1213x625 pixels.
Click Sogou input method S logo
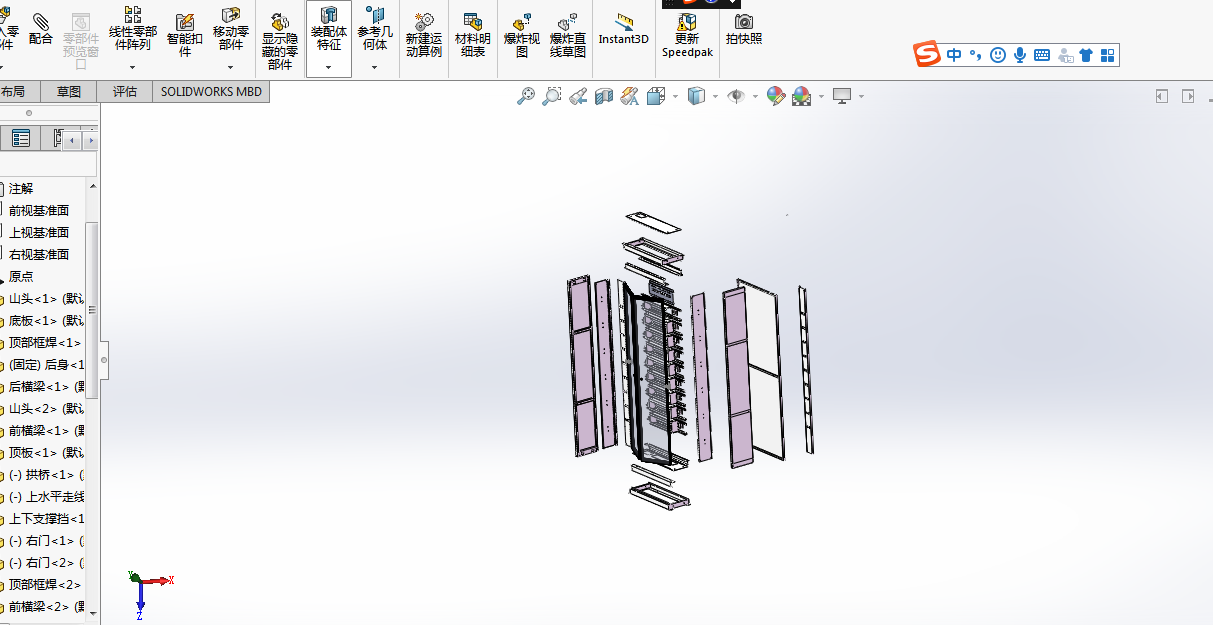929,54
